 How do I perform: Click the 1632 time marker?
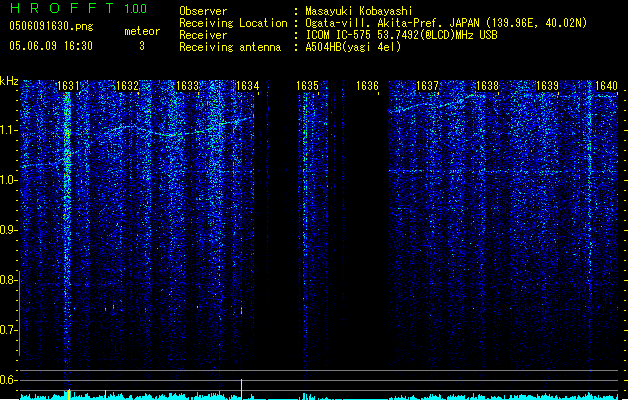click(x=127, y=86)
